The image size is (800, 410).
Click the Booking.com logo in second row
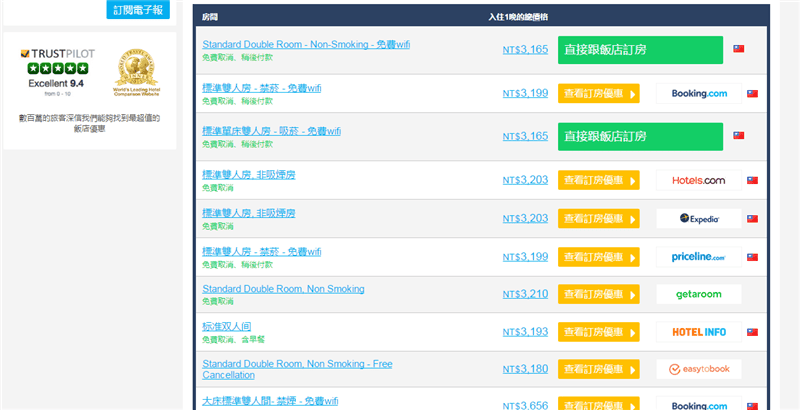(699, 94)
